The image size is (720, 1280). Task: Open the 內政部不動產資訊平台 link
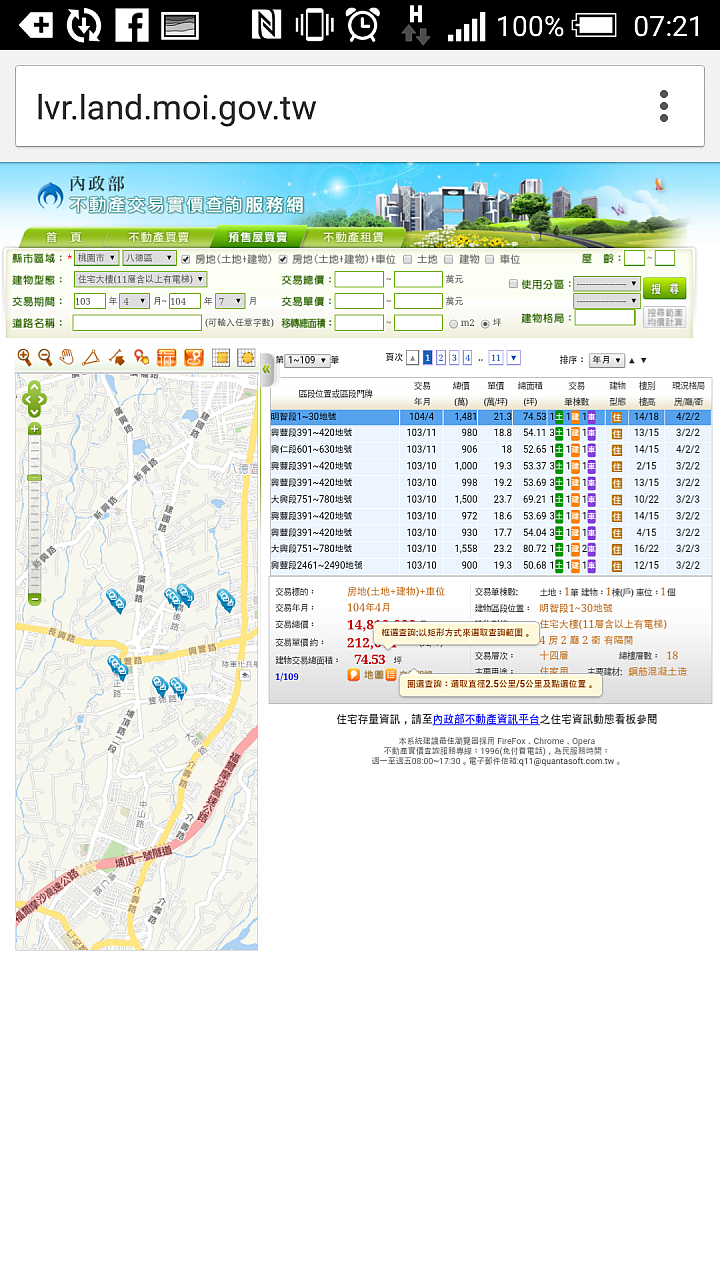[486, 719]
